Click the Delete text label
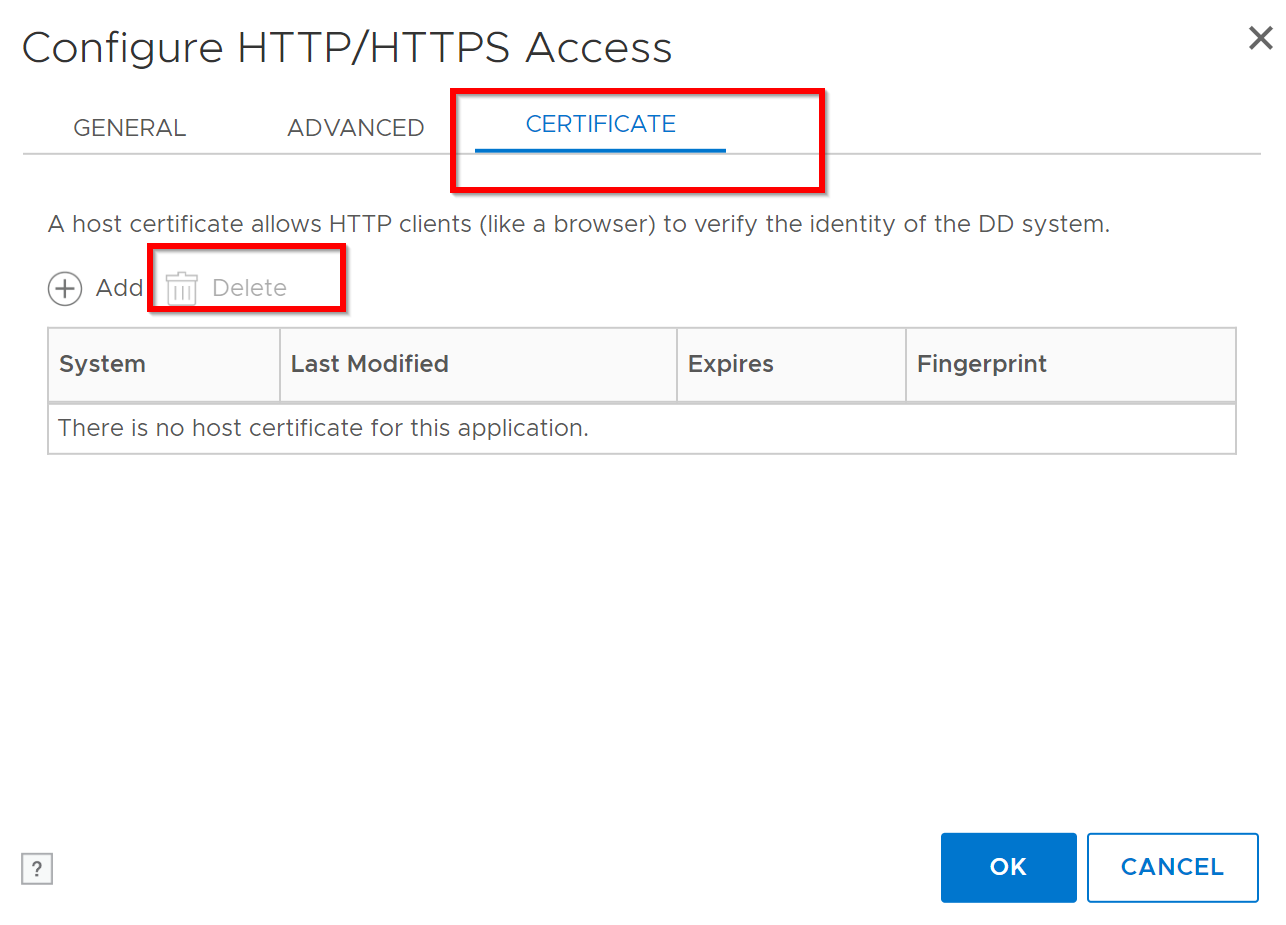The width and height of the screenshot is (1286, 925). 248,288
